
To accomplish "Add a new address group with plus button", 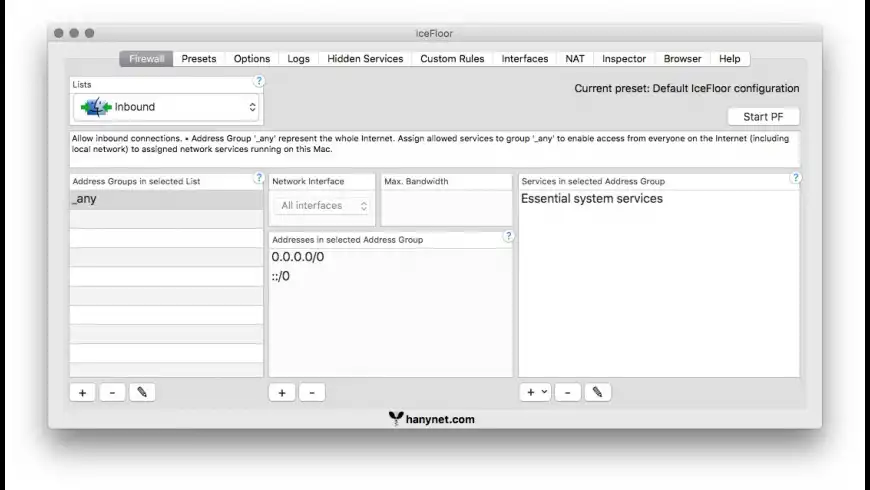I will [82, 392].
